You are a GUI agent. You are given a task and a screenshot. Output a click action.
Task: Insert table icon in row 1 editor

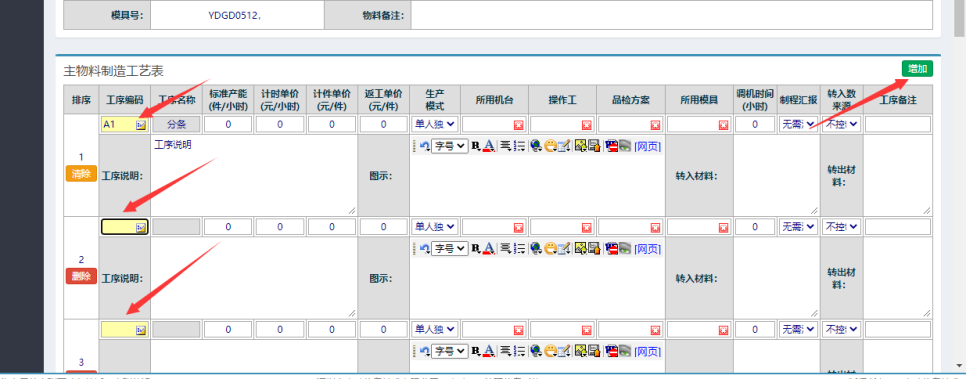point(564,146)
